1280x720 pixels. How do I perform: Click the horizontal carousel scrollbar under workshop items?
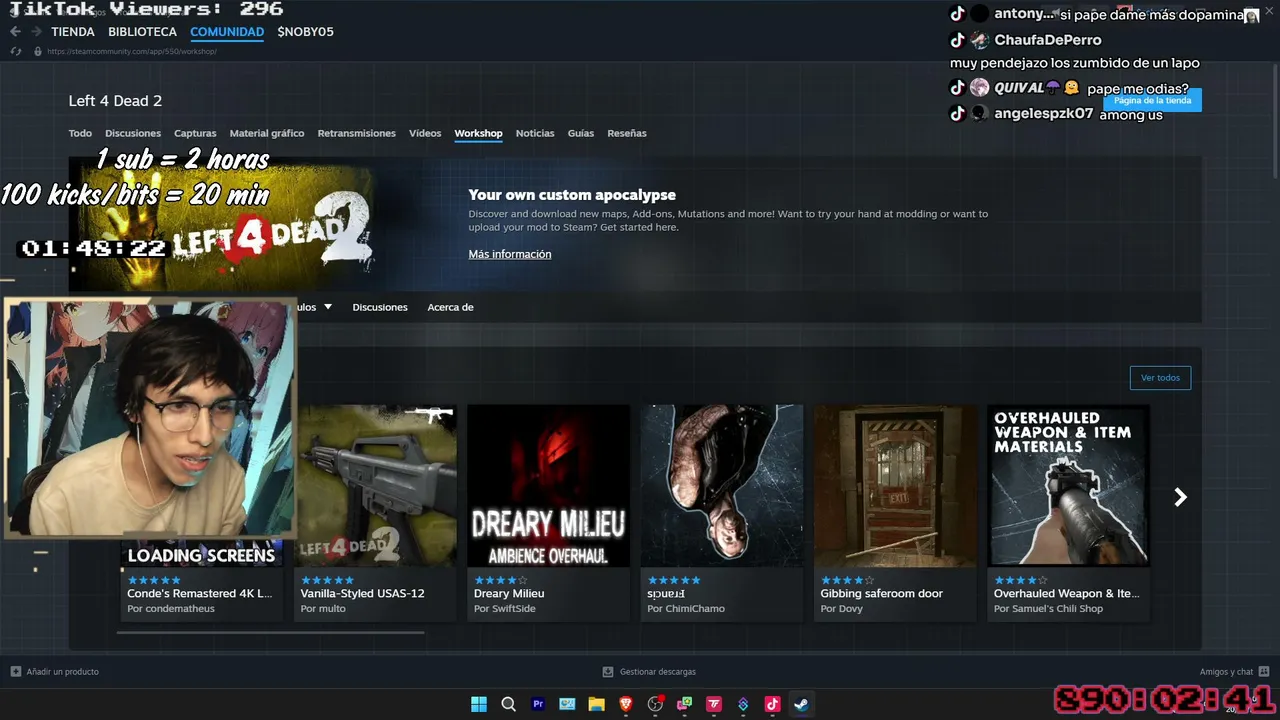[x=270, y=632]
